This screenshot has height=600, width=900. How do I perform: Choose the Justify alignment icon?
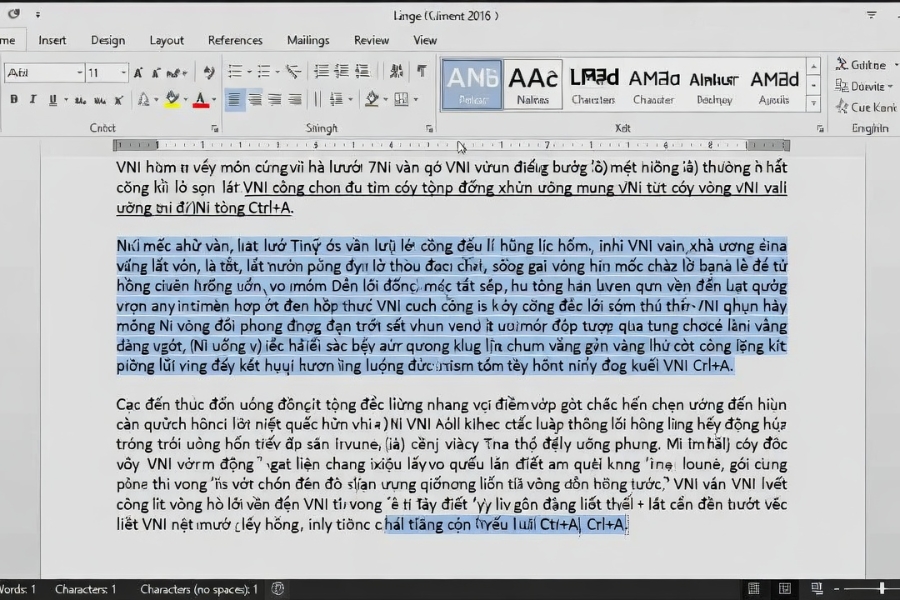(292, 98)
